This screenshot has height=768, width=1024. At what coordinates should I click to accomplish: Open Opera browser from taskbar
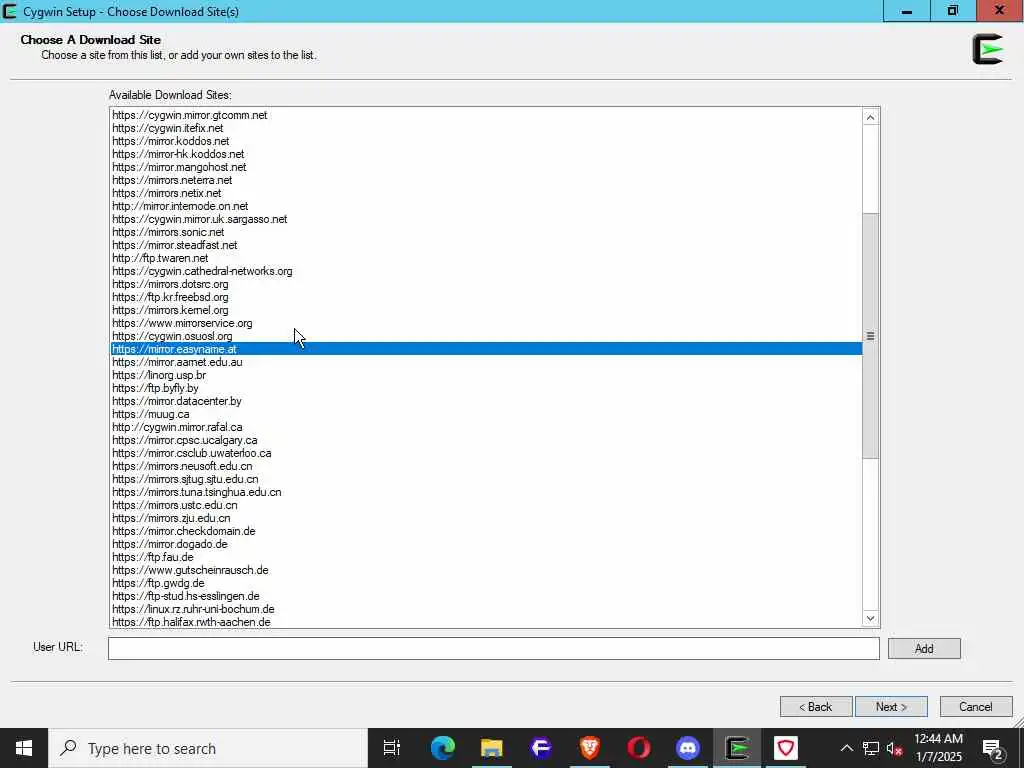[639, 748]
